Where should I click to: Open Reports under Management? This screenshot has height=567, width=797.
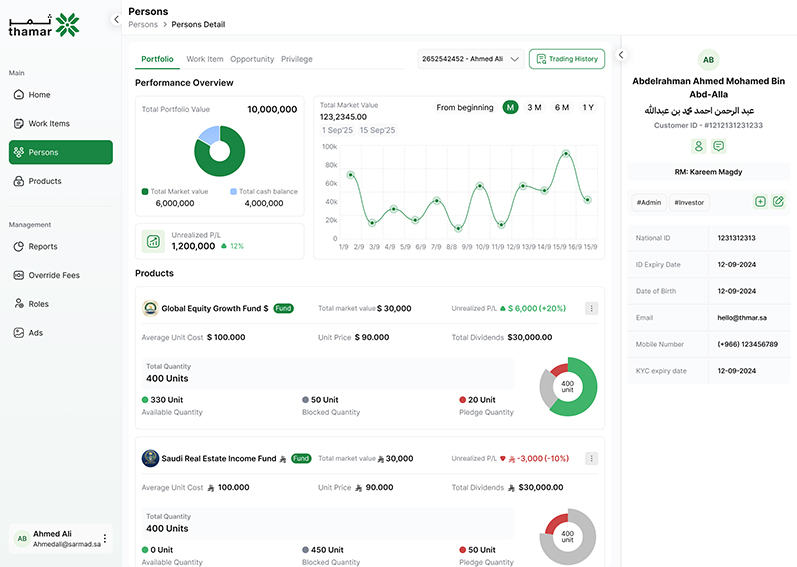[42, 246]
